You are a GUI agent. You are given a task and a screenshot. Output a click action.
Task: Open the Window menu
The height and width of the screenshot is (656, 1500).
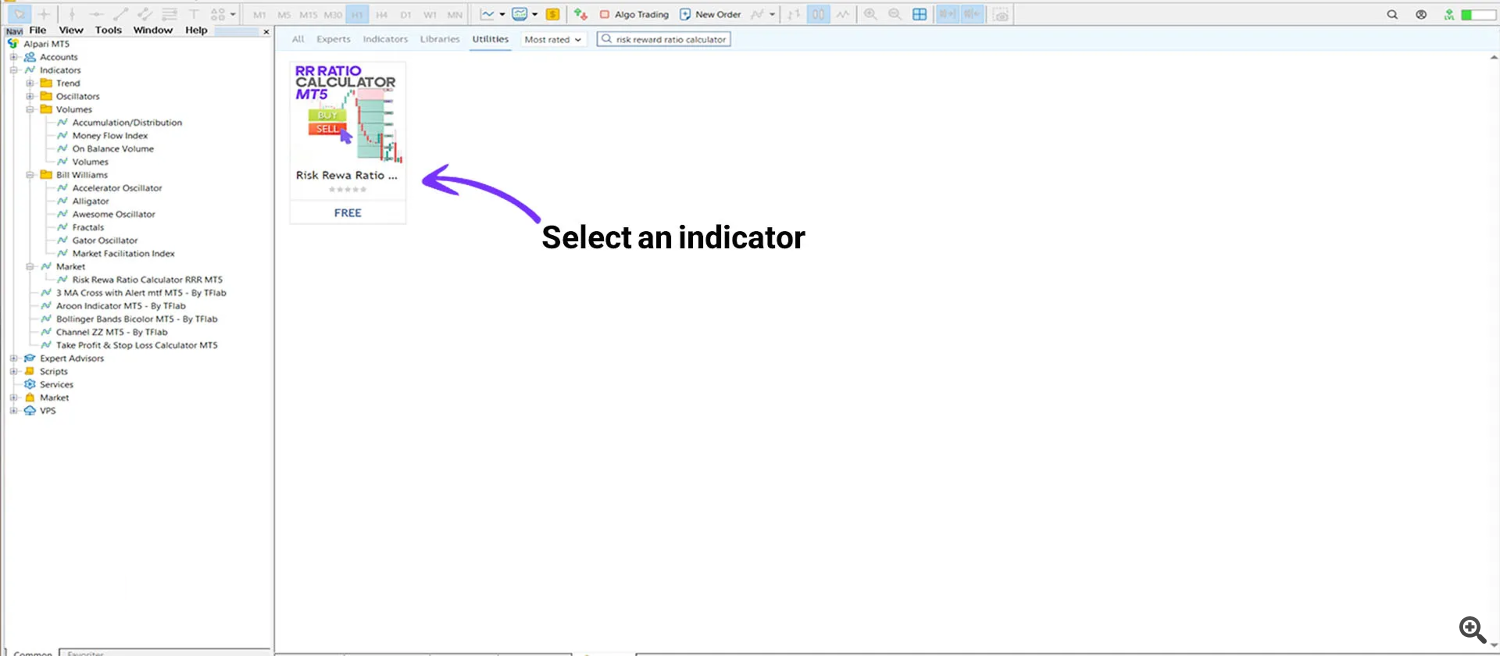click(153, 30)
